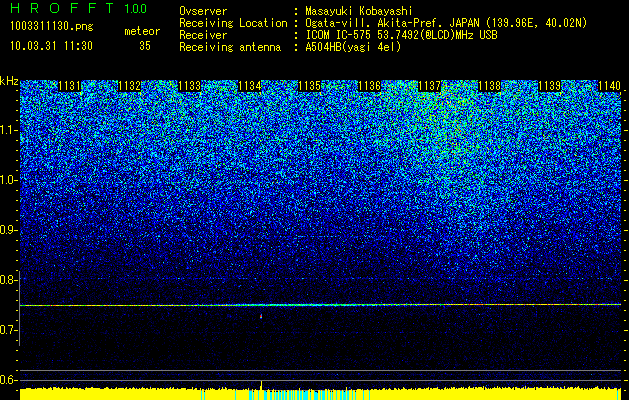The height and width of the screenshot is (400, 629).
Task: Click the 1.1 kHz axis label
Action: [x=8, y=130]
